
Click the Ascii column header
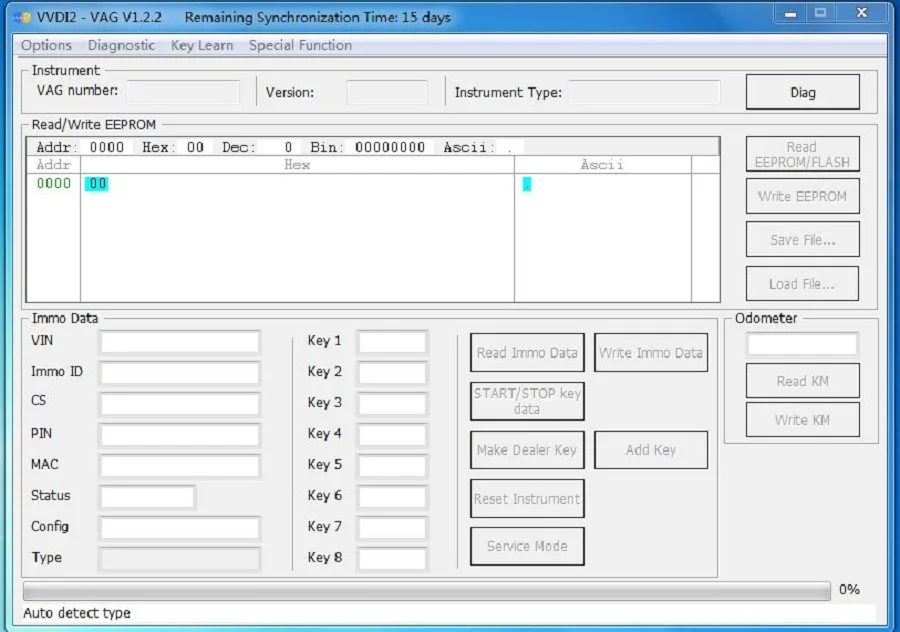pos(602,165)
